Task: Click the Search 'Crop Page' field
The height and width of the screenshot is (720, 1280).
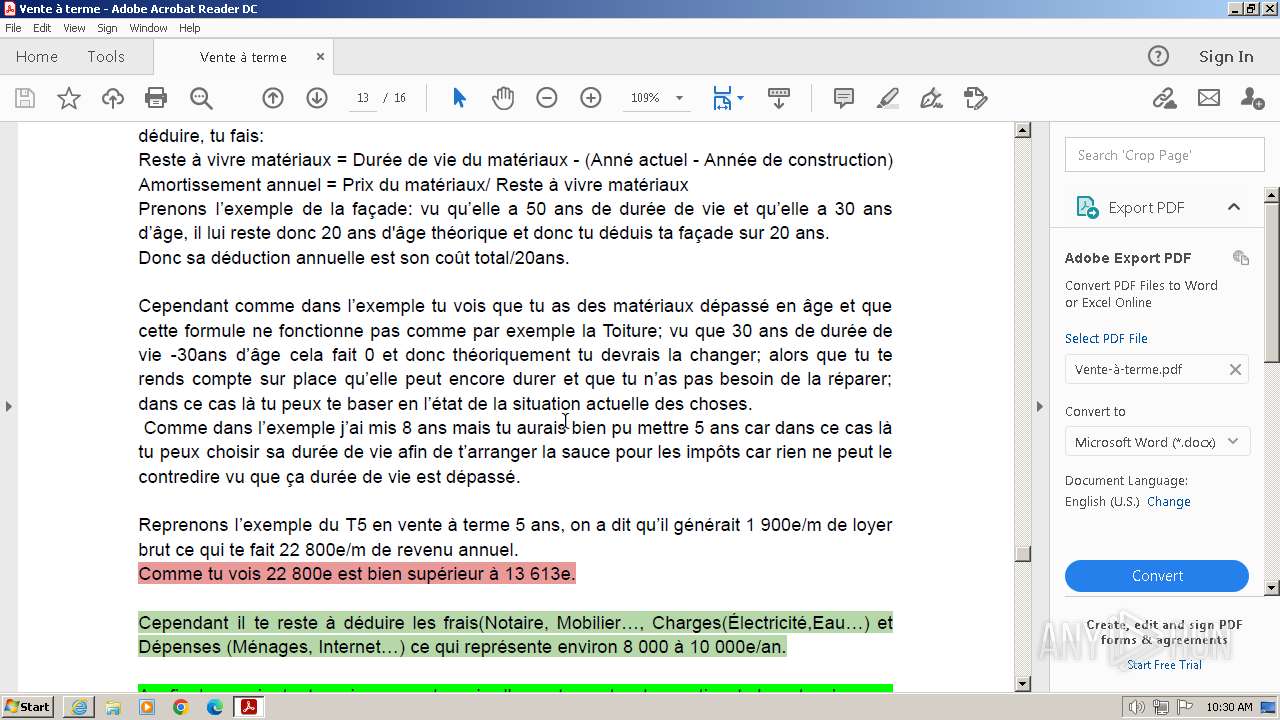Action: [1165, 155]
